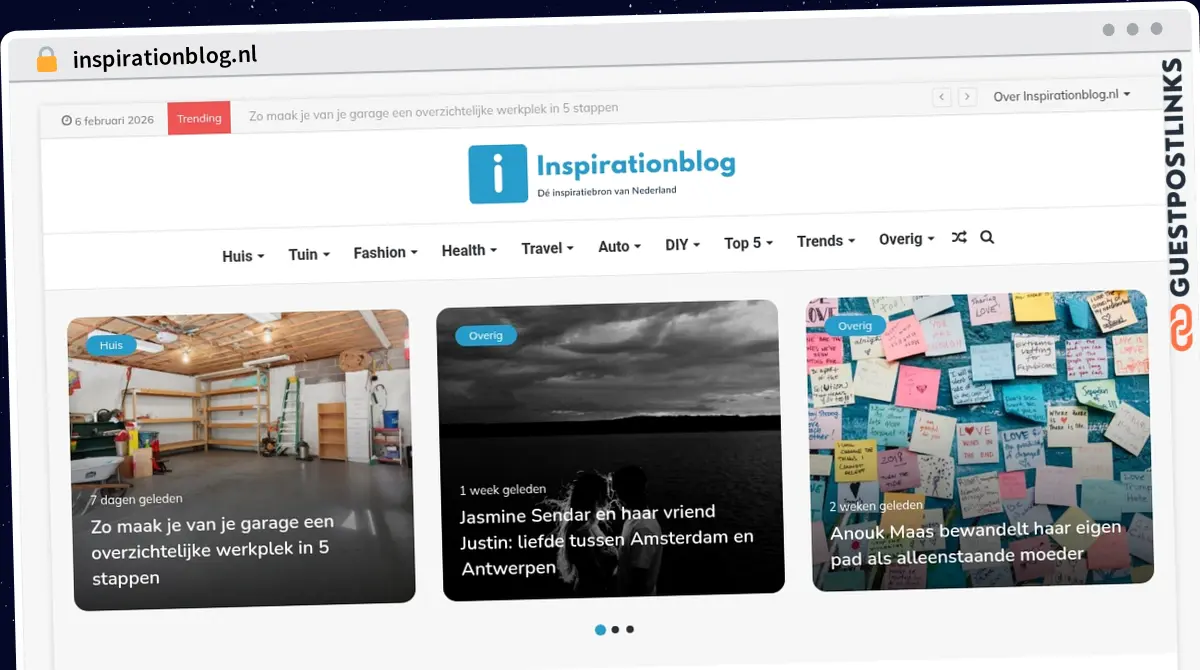Expand the Huis dropdown menu
1200x670 pixels.
coord(243,256)
